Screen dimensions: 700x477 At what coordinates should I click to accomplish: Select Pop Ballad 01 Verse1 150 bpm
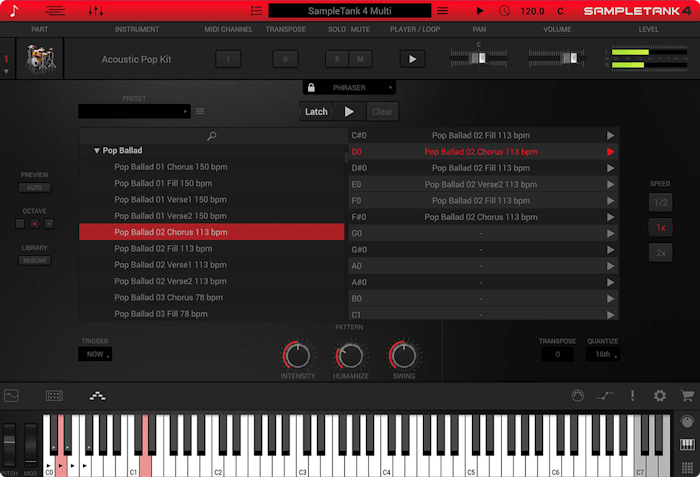[x=212, y=199]
